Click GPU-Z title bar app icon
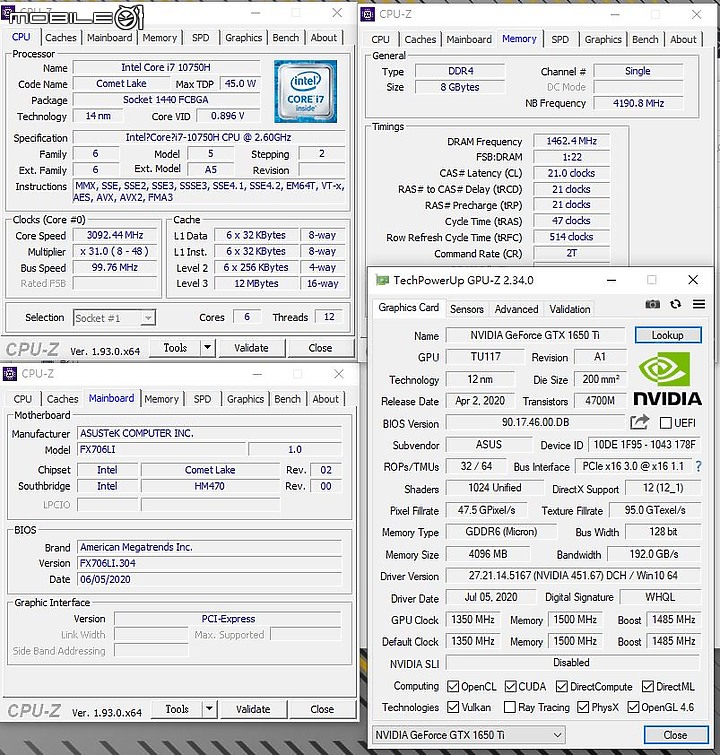This screenshot has width=720, height=755. (x=382, y=280)
